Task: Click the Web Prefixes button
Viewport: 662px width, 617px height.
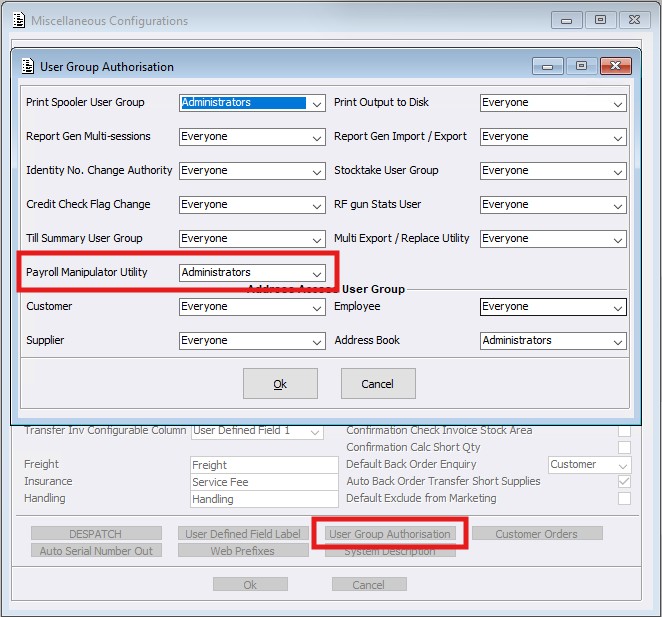Action: [242, 551]
